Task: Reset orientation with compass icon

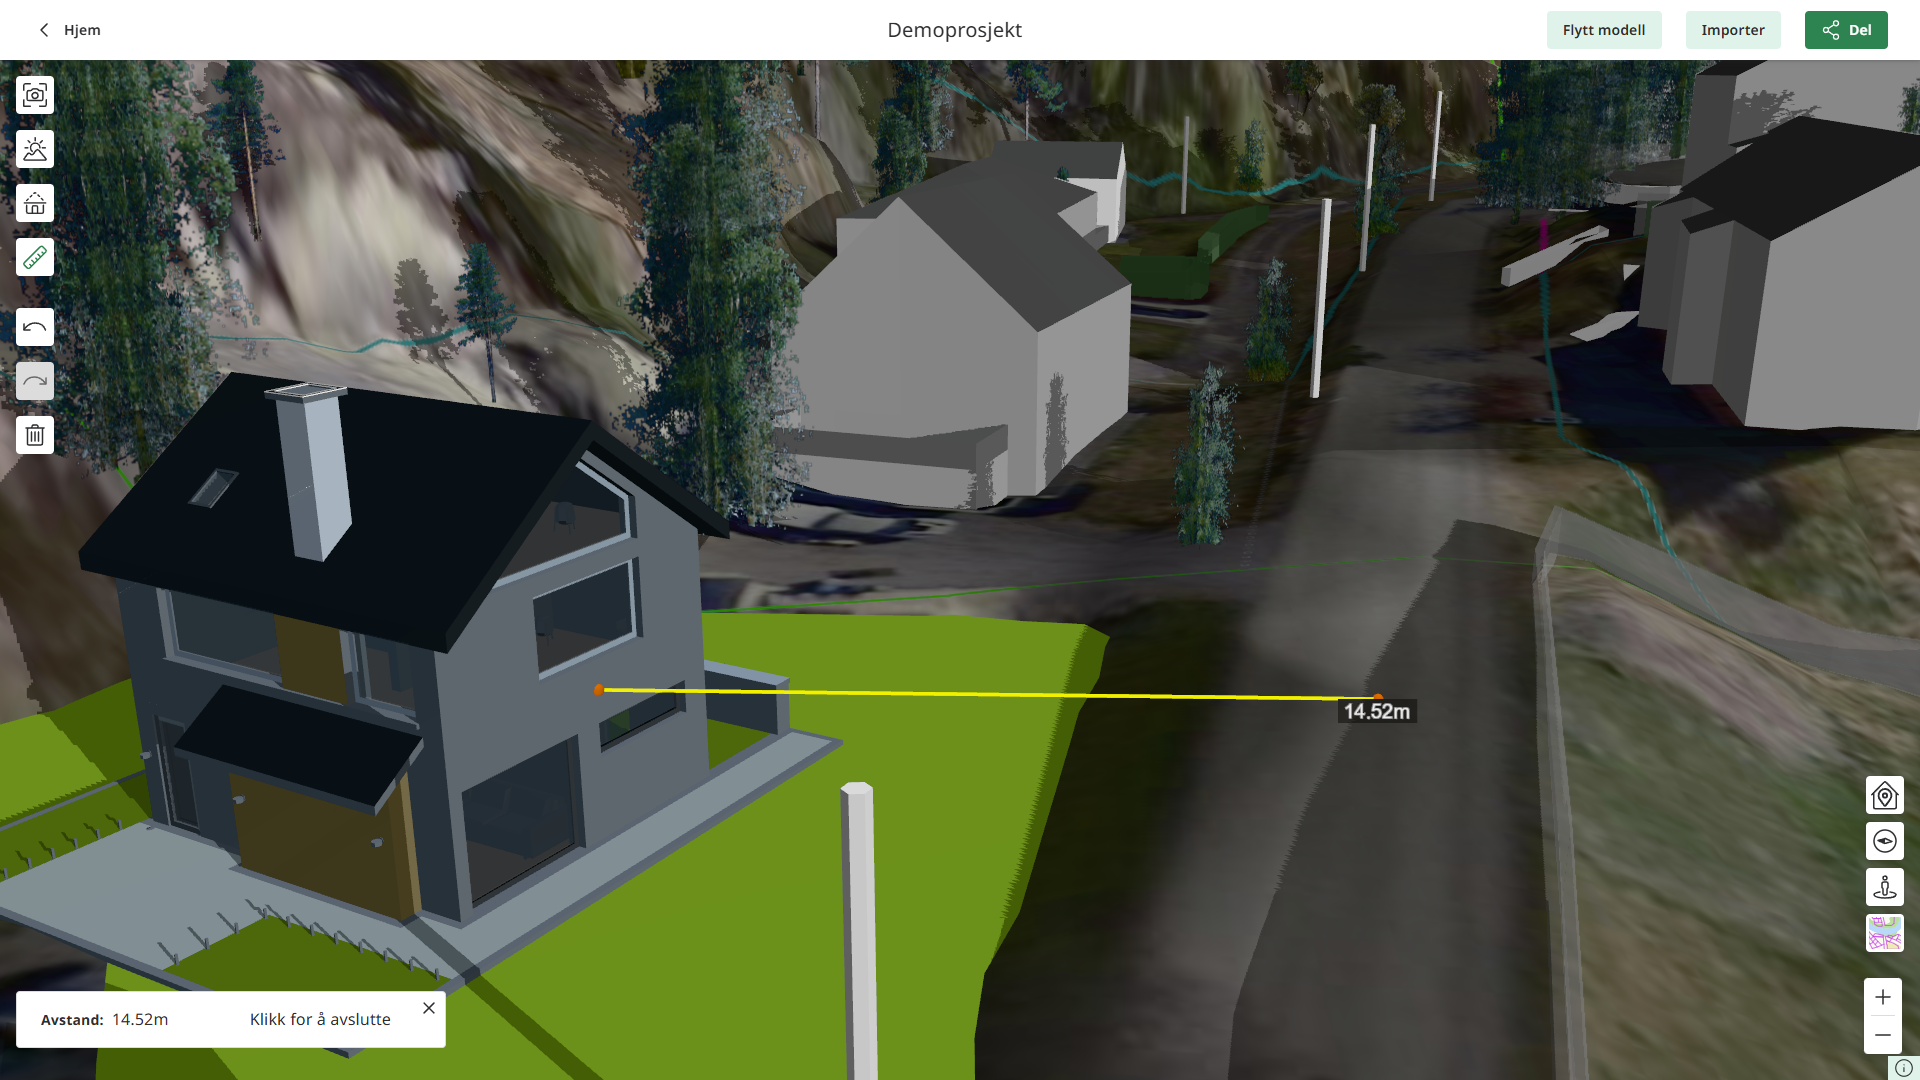Action: coord(1884,841)
